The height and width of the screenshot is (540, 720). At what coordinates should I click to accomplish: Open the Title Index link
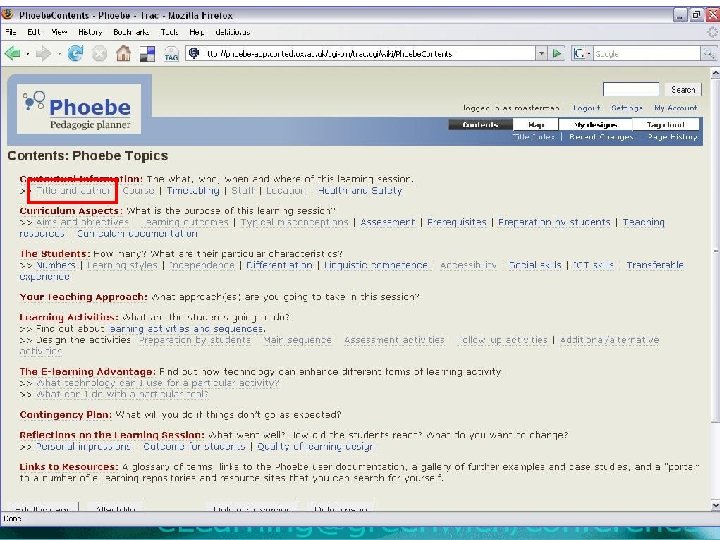coord(534,137)
